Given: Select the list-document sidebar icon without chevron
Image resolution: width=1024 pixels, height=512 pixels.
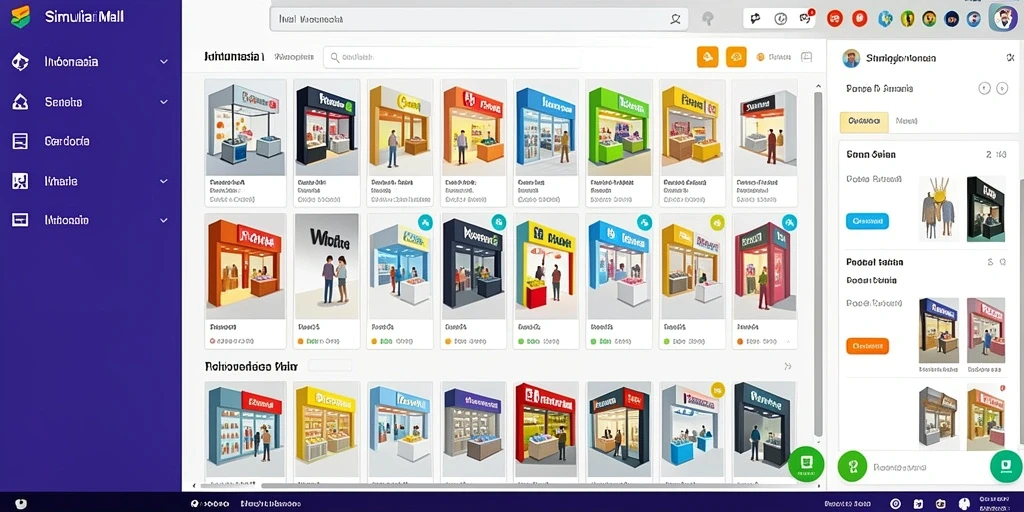Looking at the screenshot, I should (20, 141).
